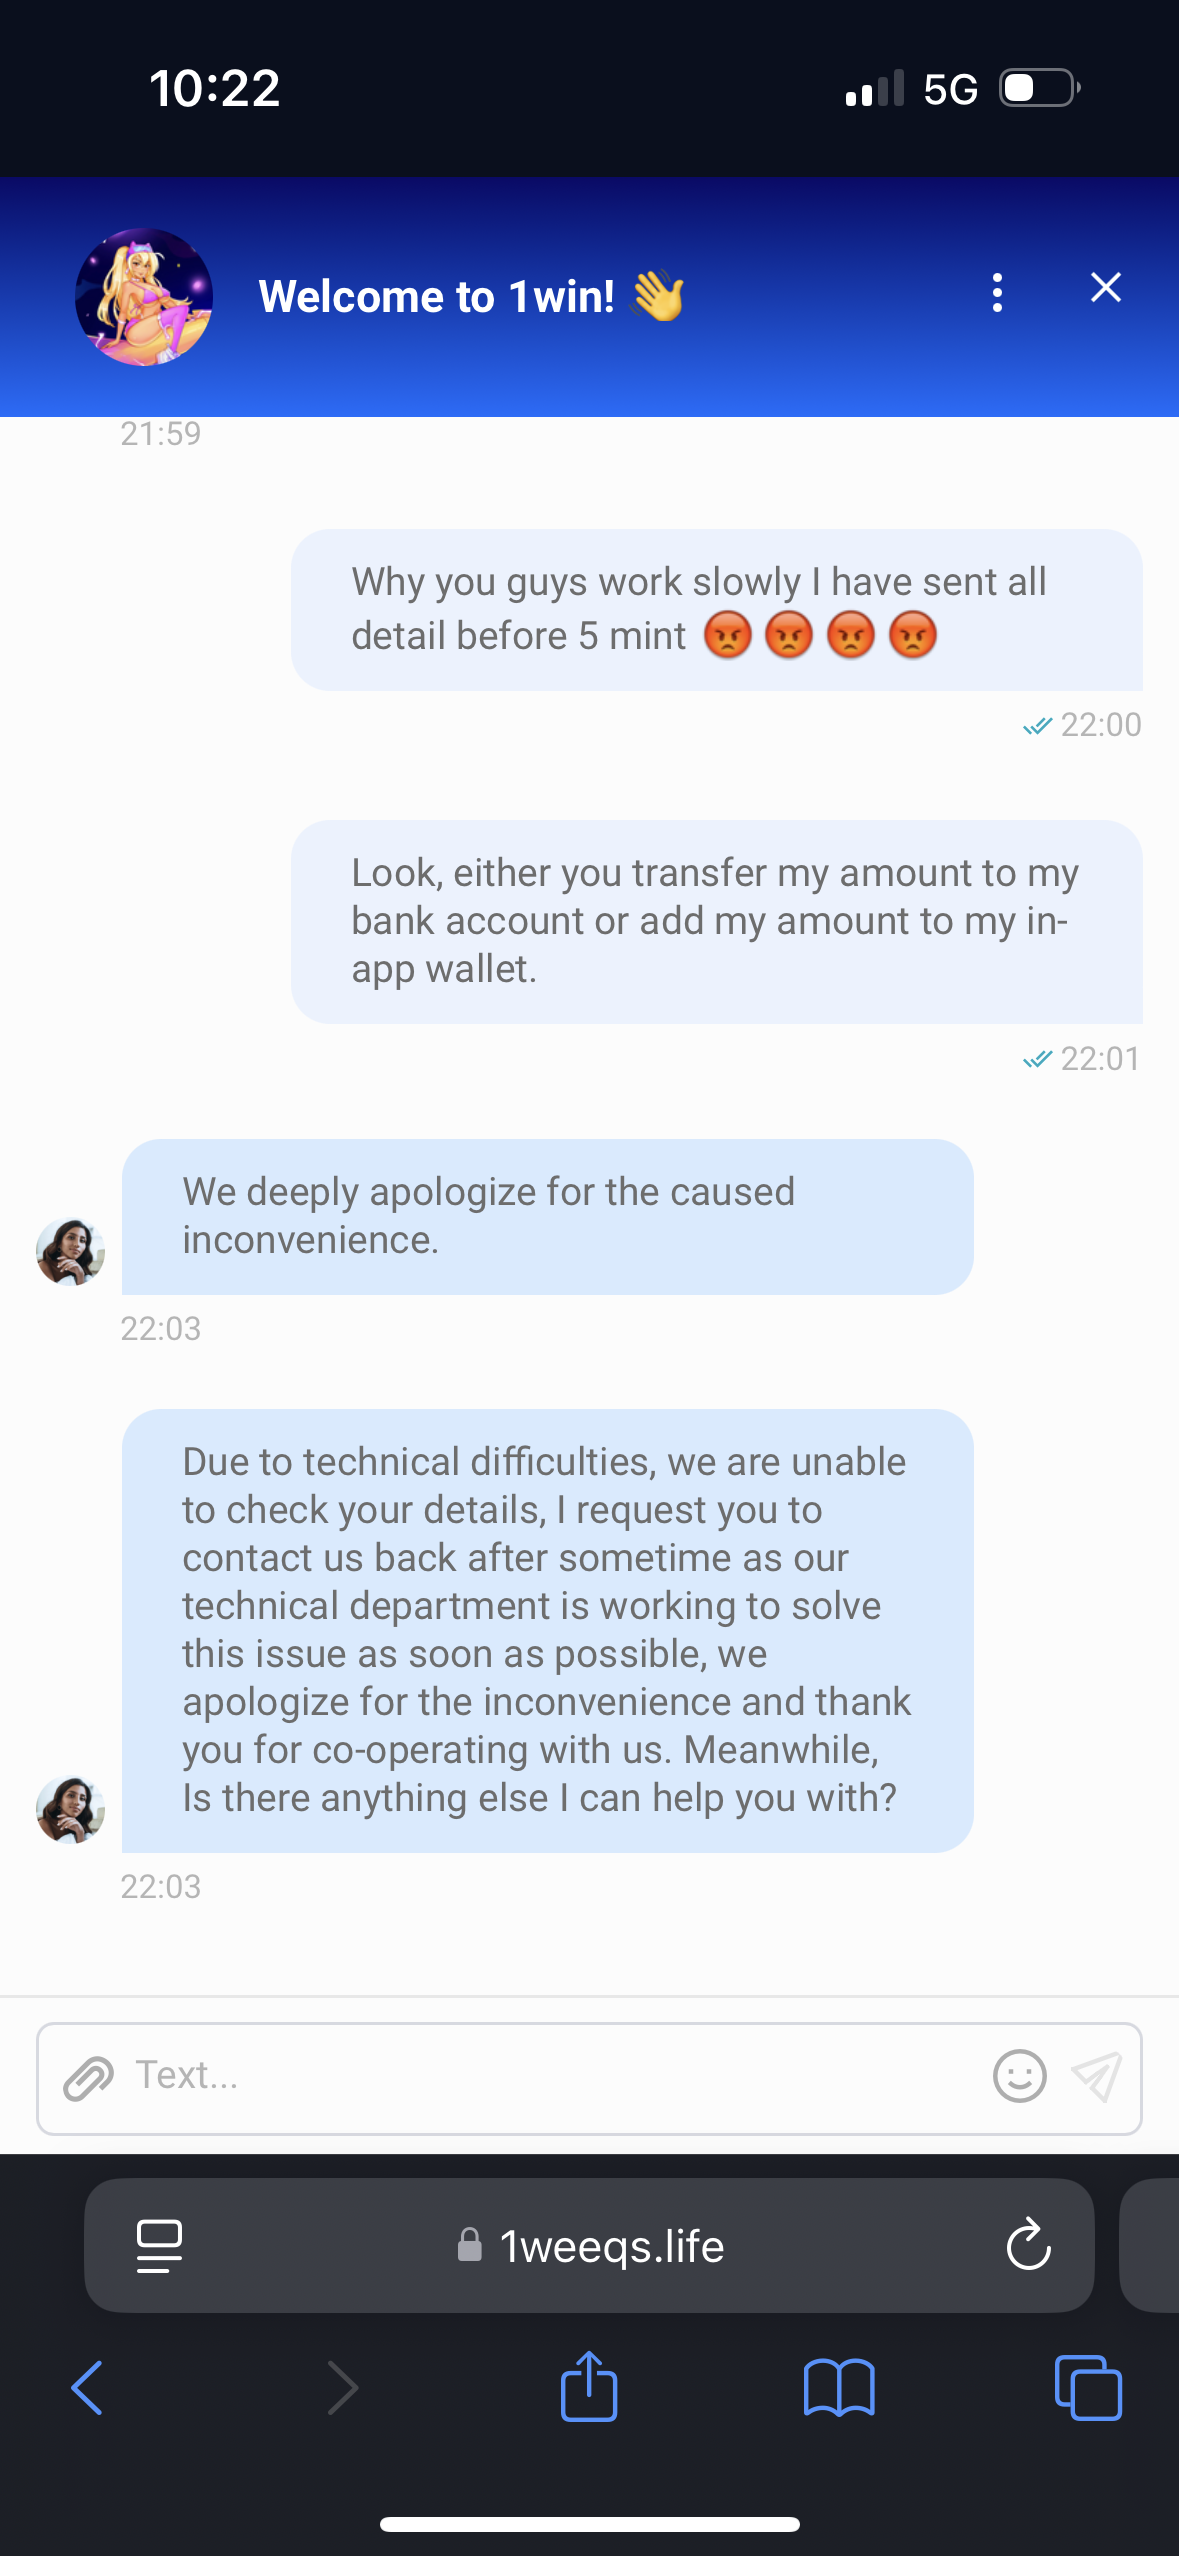Open Safari page settings reader icon
1179x2556 pixels.
point(159,2246)
